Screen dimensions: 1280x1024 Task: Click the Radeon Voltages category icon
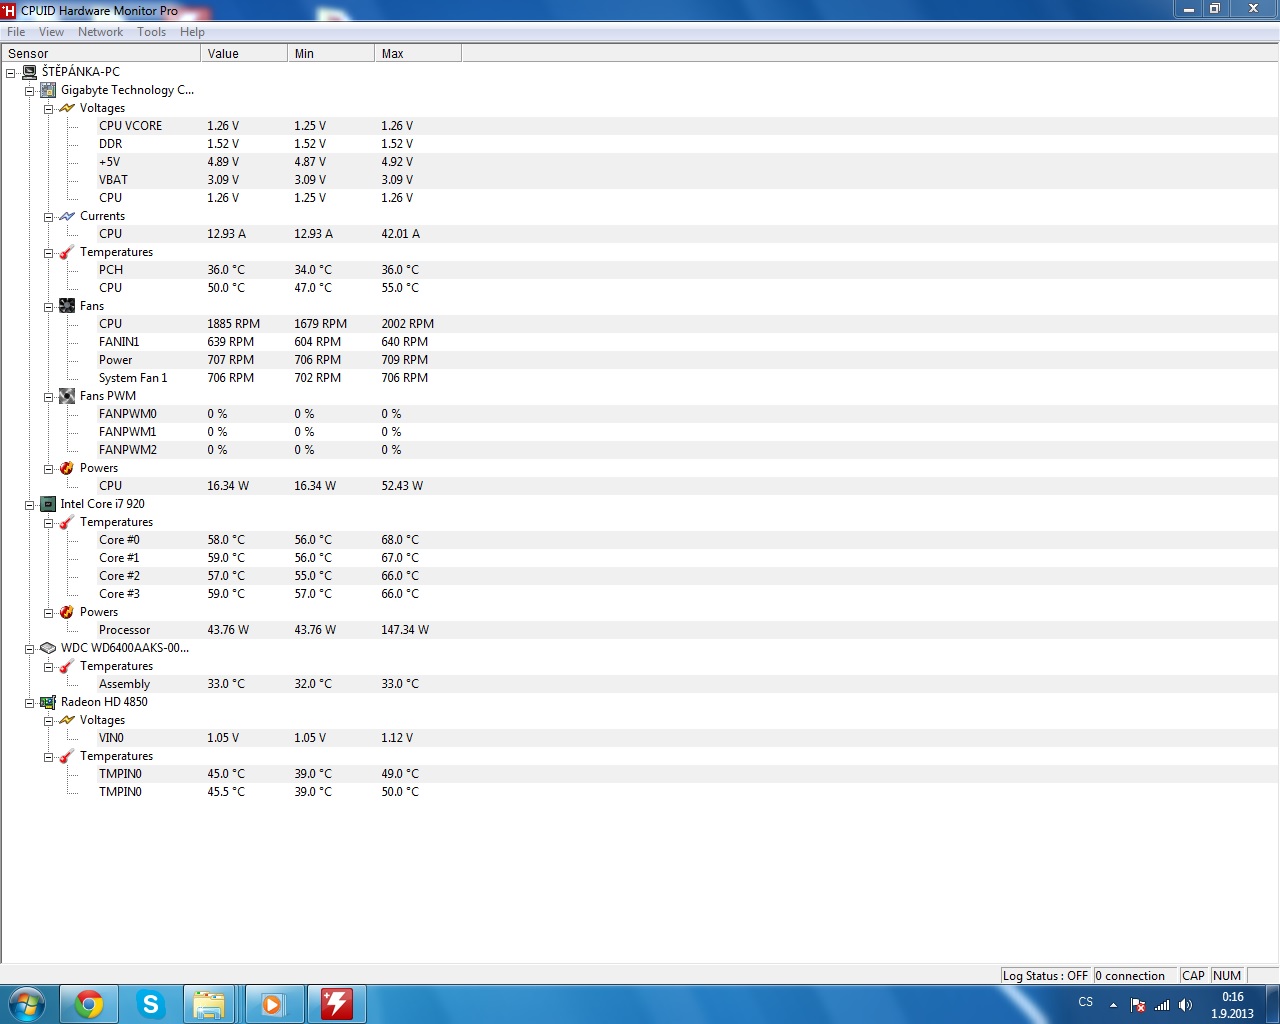67,720
